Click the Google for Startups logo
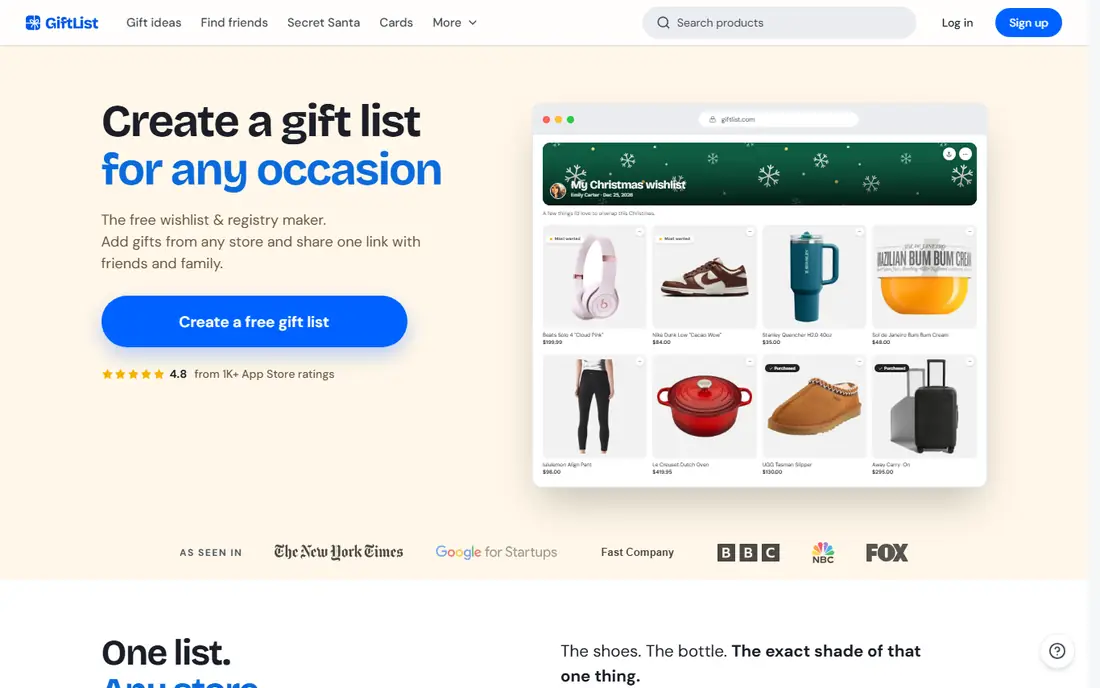1100x688 pixels. 496,552
